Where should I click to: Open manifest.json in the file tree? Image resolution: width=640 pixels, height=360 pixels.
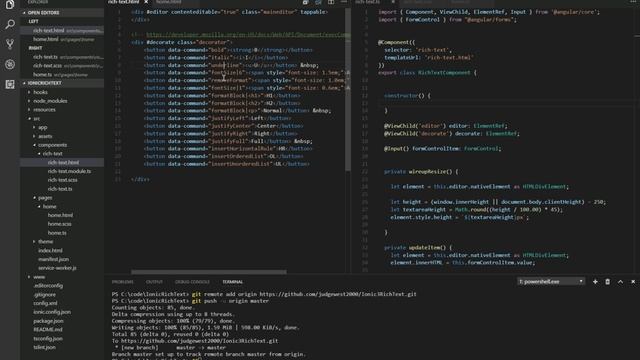pos(53,259)
